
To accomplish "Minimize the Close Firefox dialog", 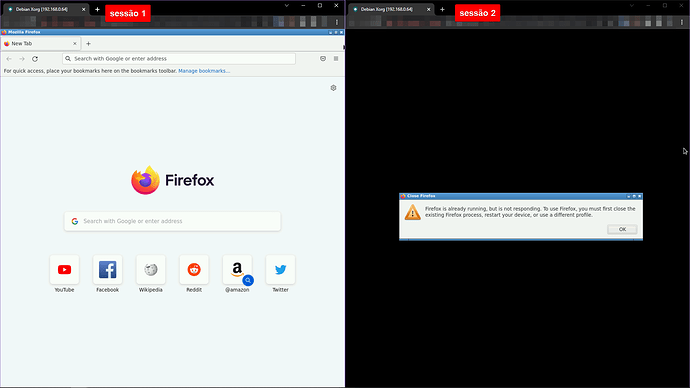I will 628,196.
